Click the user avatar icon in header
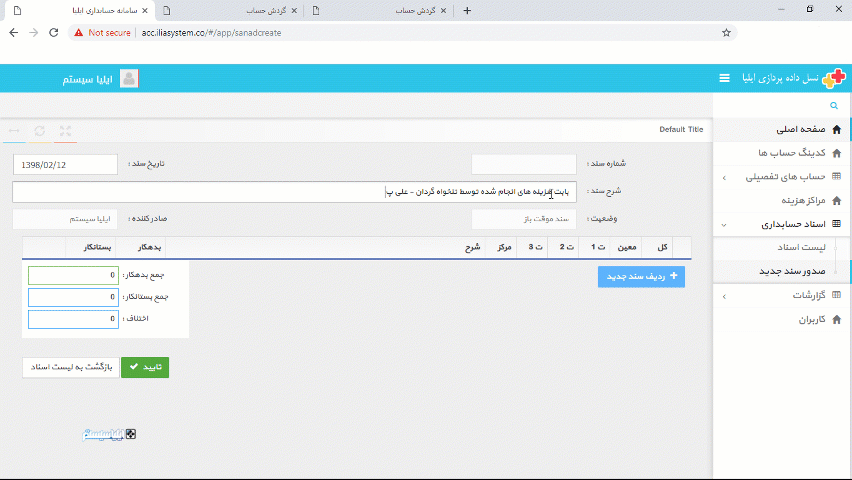852x480 pixels. coord(129,78)
